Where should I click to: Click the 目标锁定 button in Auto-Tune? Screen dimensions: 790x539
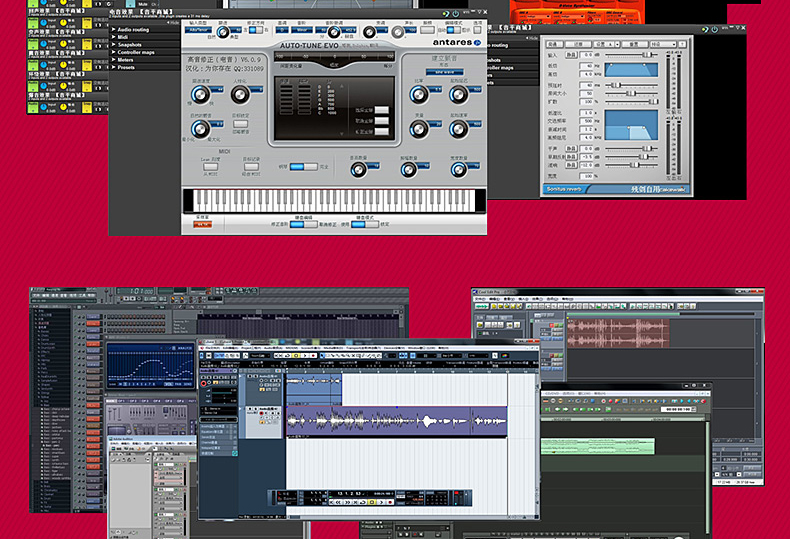pos(240,123)
